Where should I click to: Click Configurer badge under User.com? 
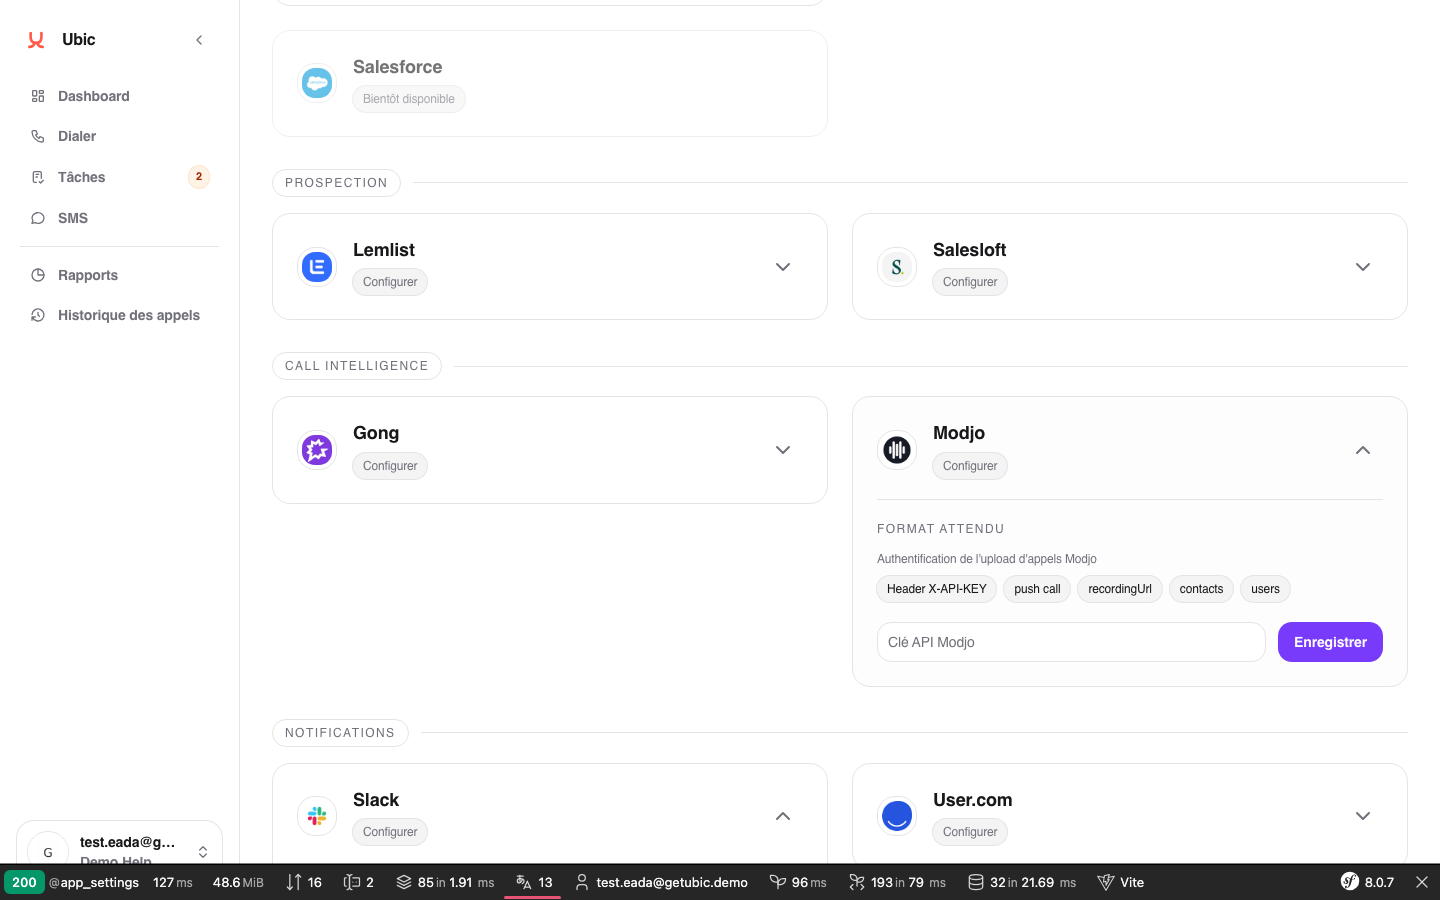click(x=970, y=832)
